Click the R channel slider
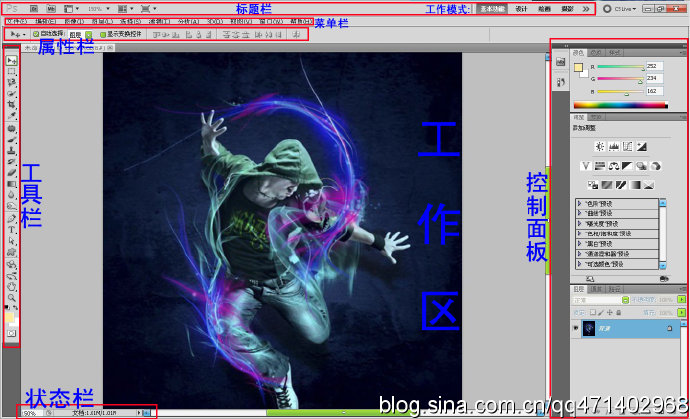This screenshot has width=690, height=419. [x=620, y=67]
